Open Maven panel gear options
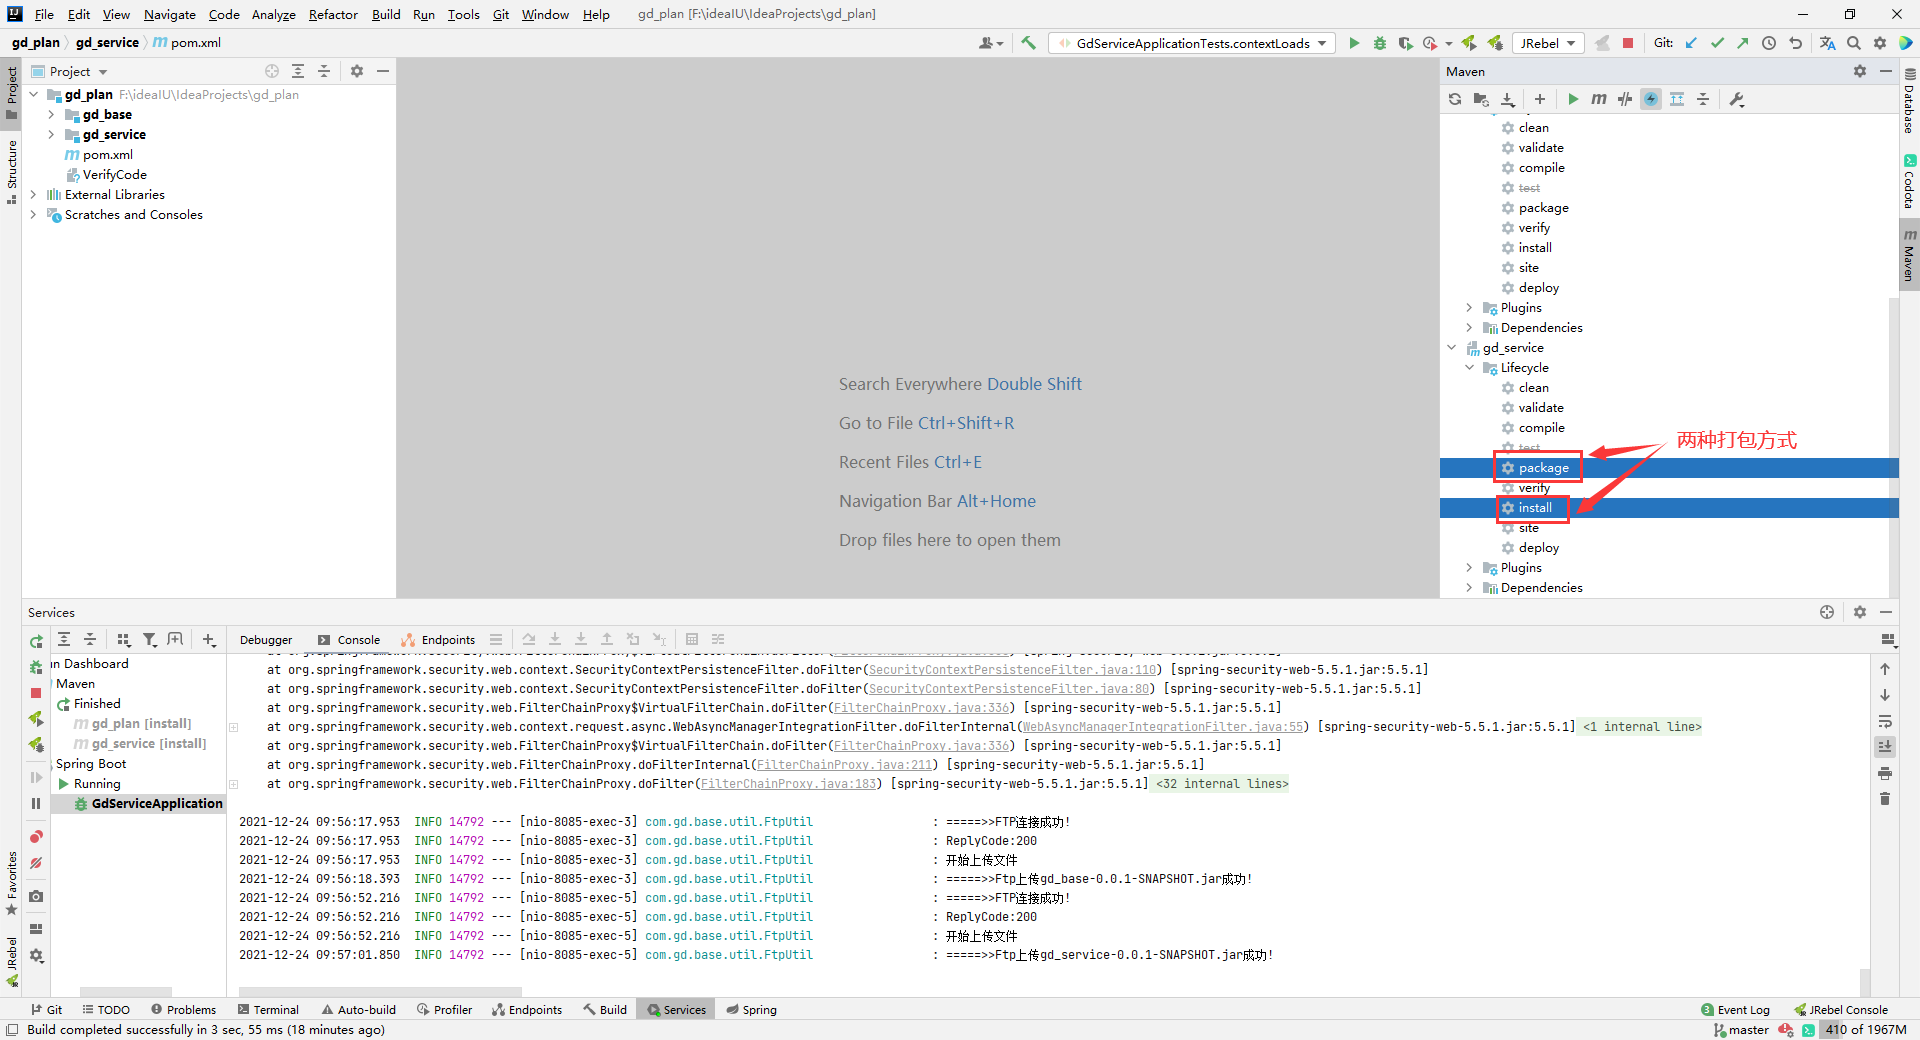 click(x=1860, y=71)
